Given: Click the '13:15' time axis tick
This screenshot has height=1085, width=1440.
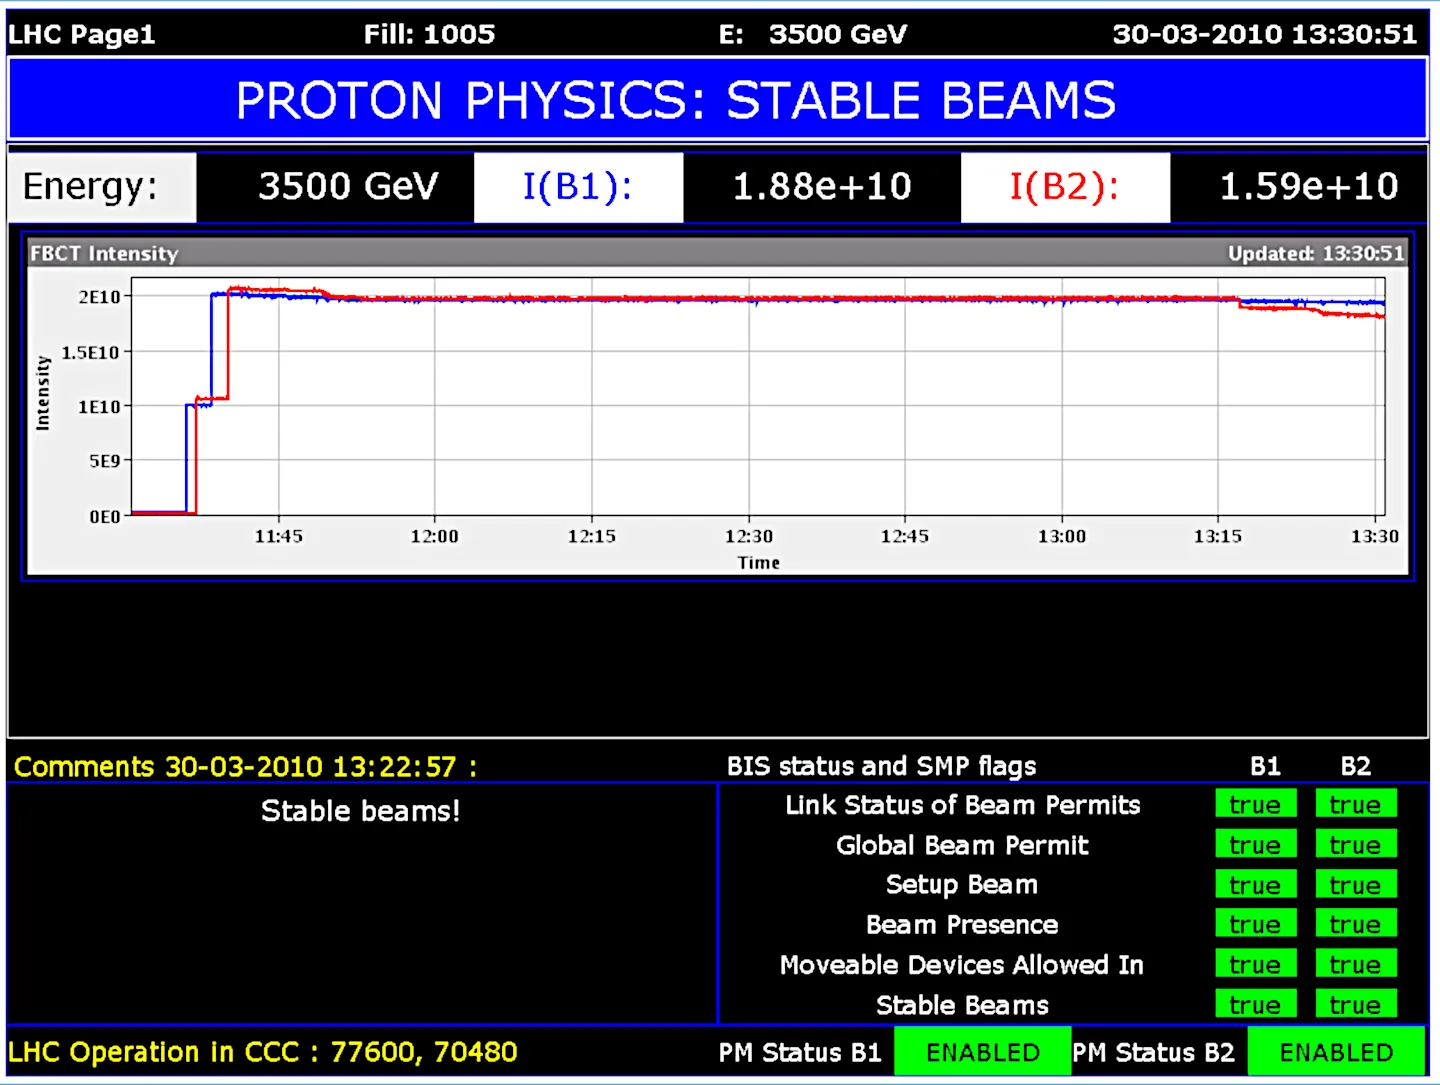Looking at the screenshot, I should (x=1217, y=537).
